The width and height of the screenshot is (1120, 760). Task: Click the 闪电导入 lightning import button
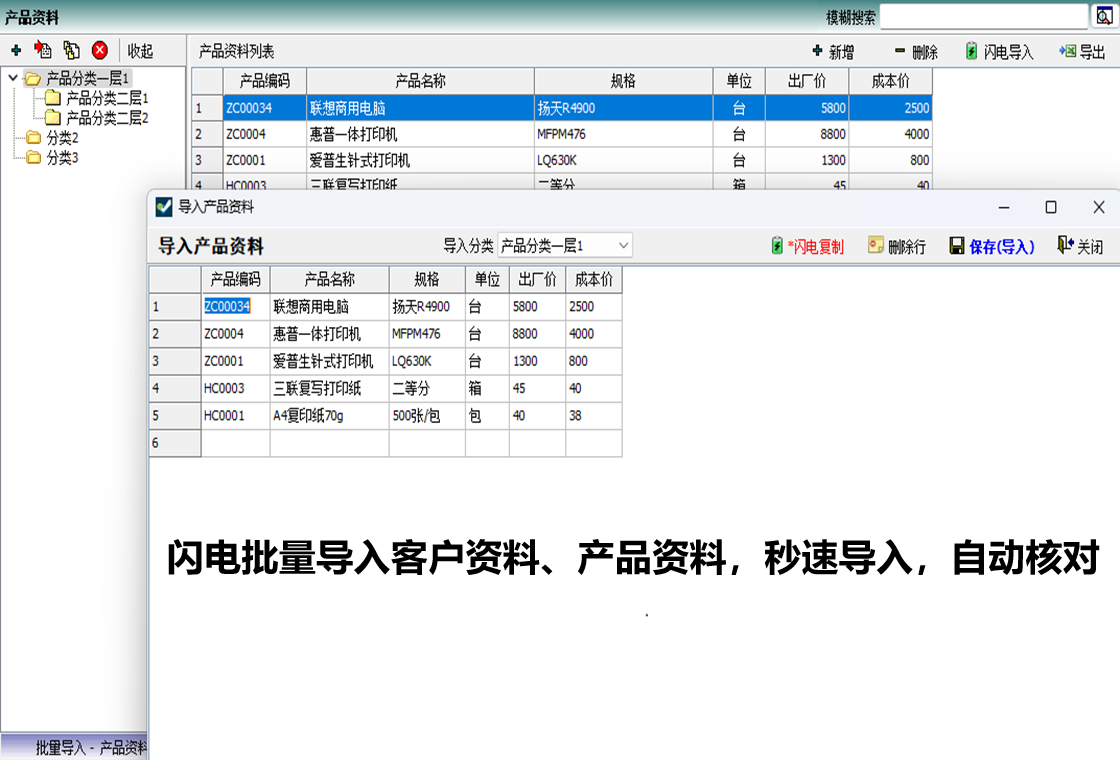point(999,52)
